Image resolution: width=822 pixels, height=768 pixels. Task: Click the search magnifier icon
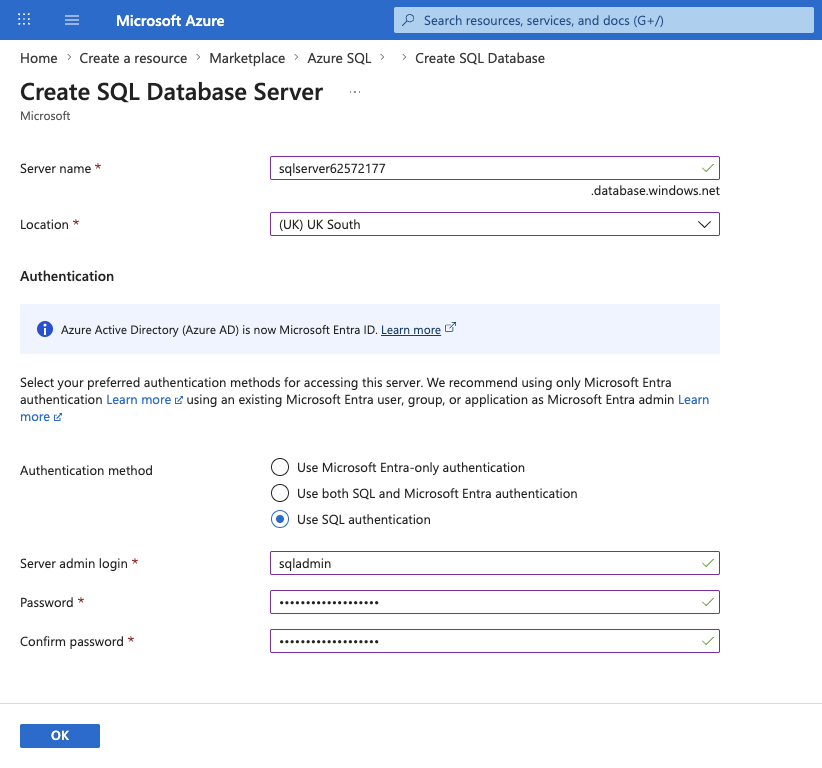tap(408, 20)
